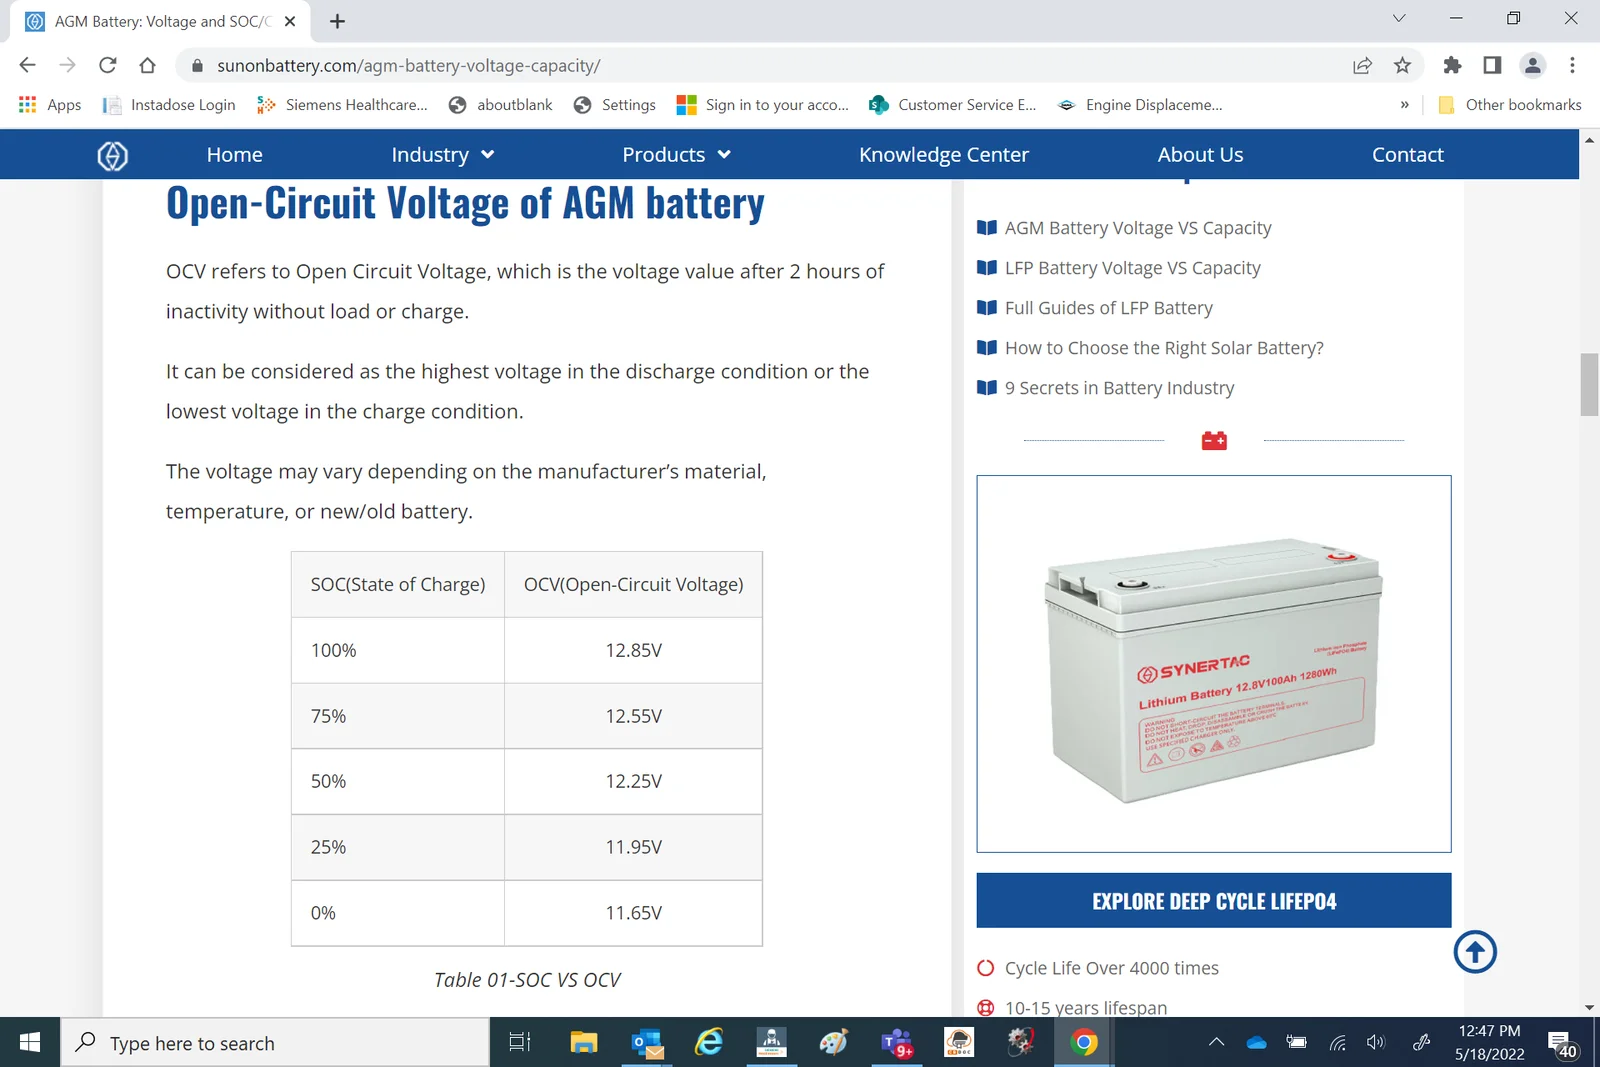Image resolution: width=1600 pixels, height=1067 pixels.
Task: Open the LFP Battery Voltage VS Capacity link
Action: (1132, 268)
